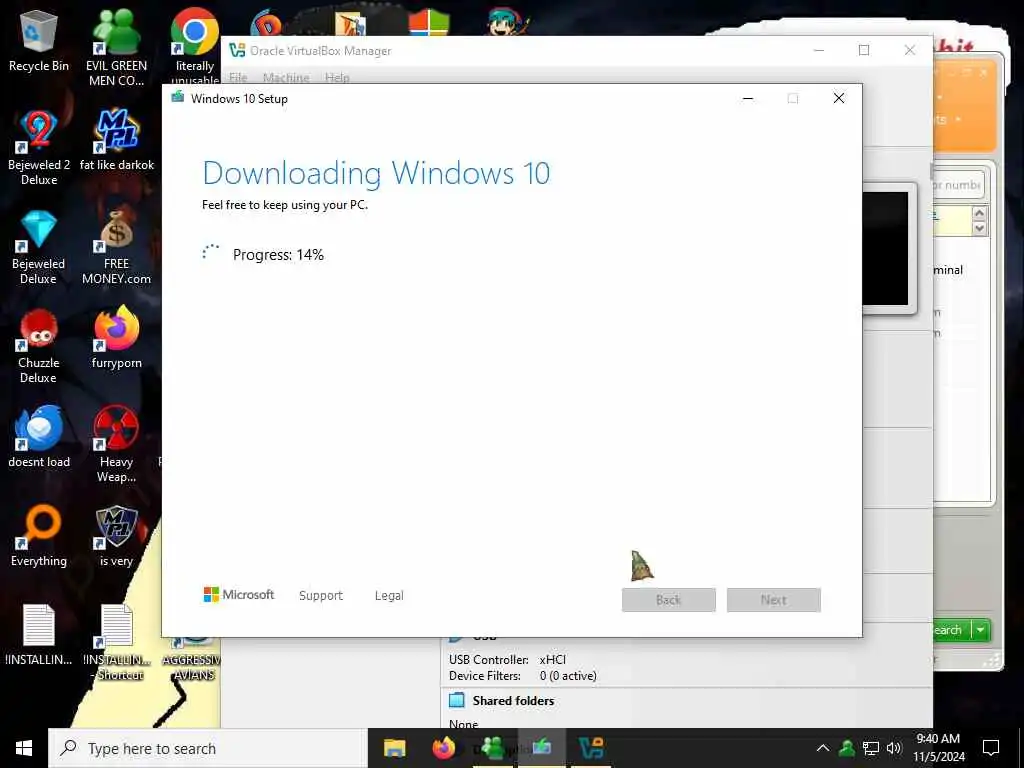Open the EVIL GREEN MEN CO desktop shortcut
Image resolution: width=1024 pixels, height=768 pixels.
point(116,47)
